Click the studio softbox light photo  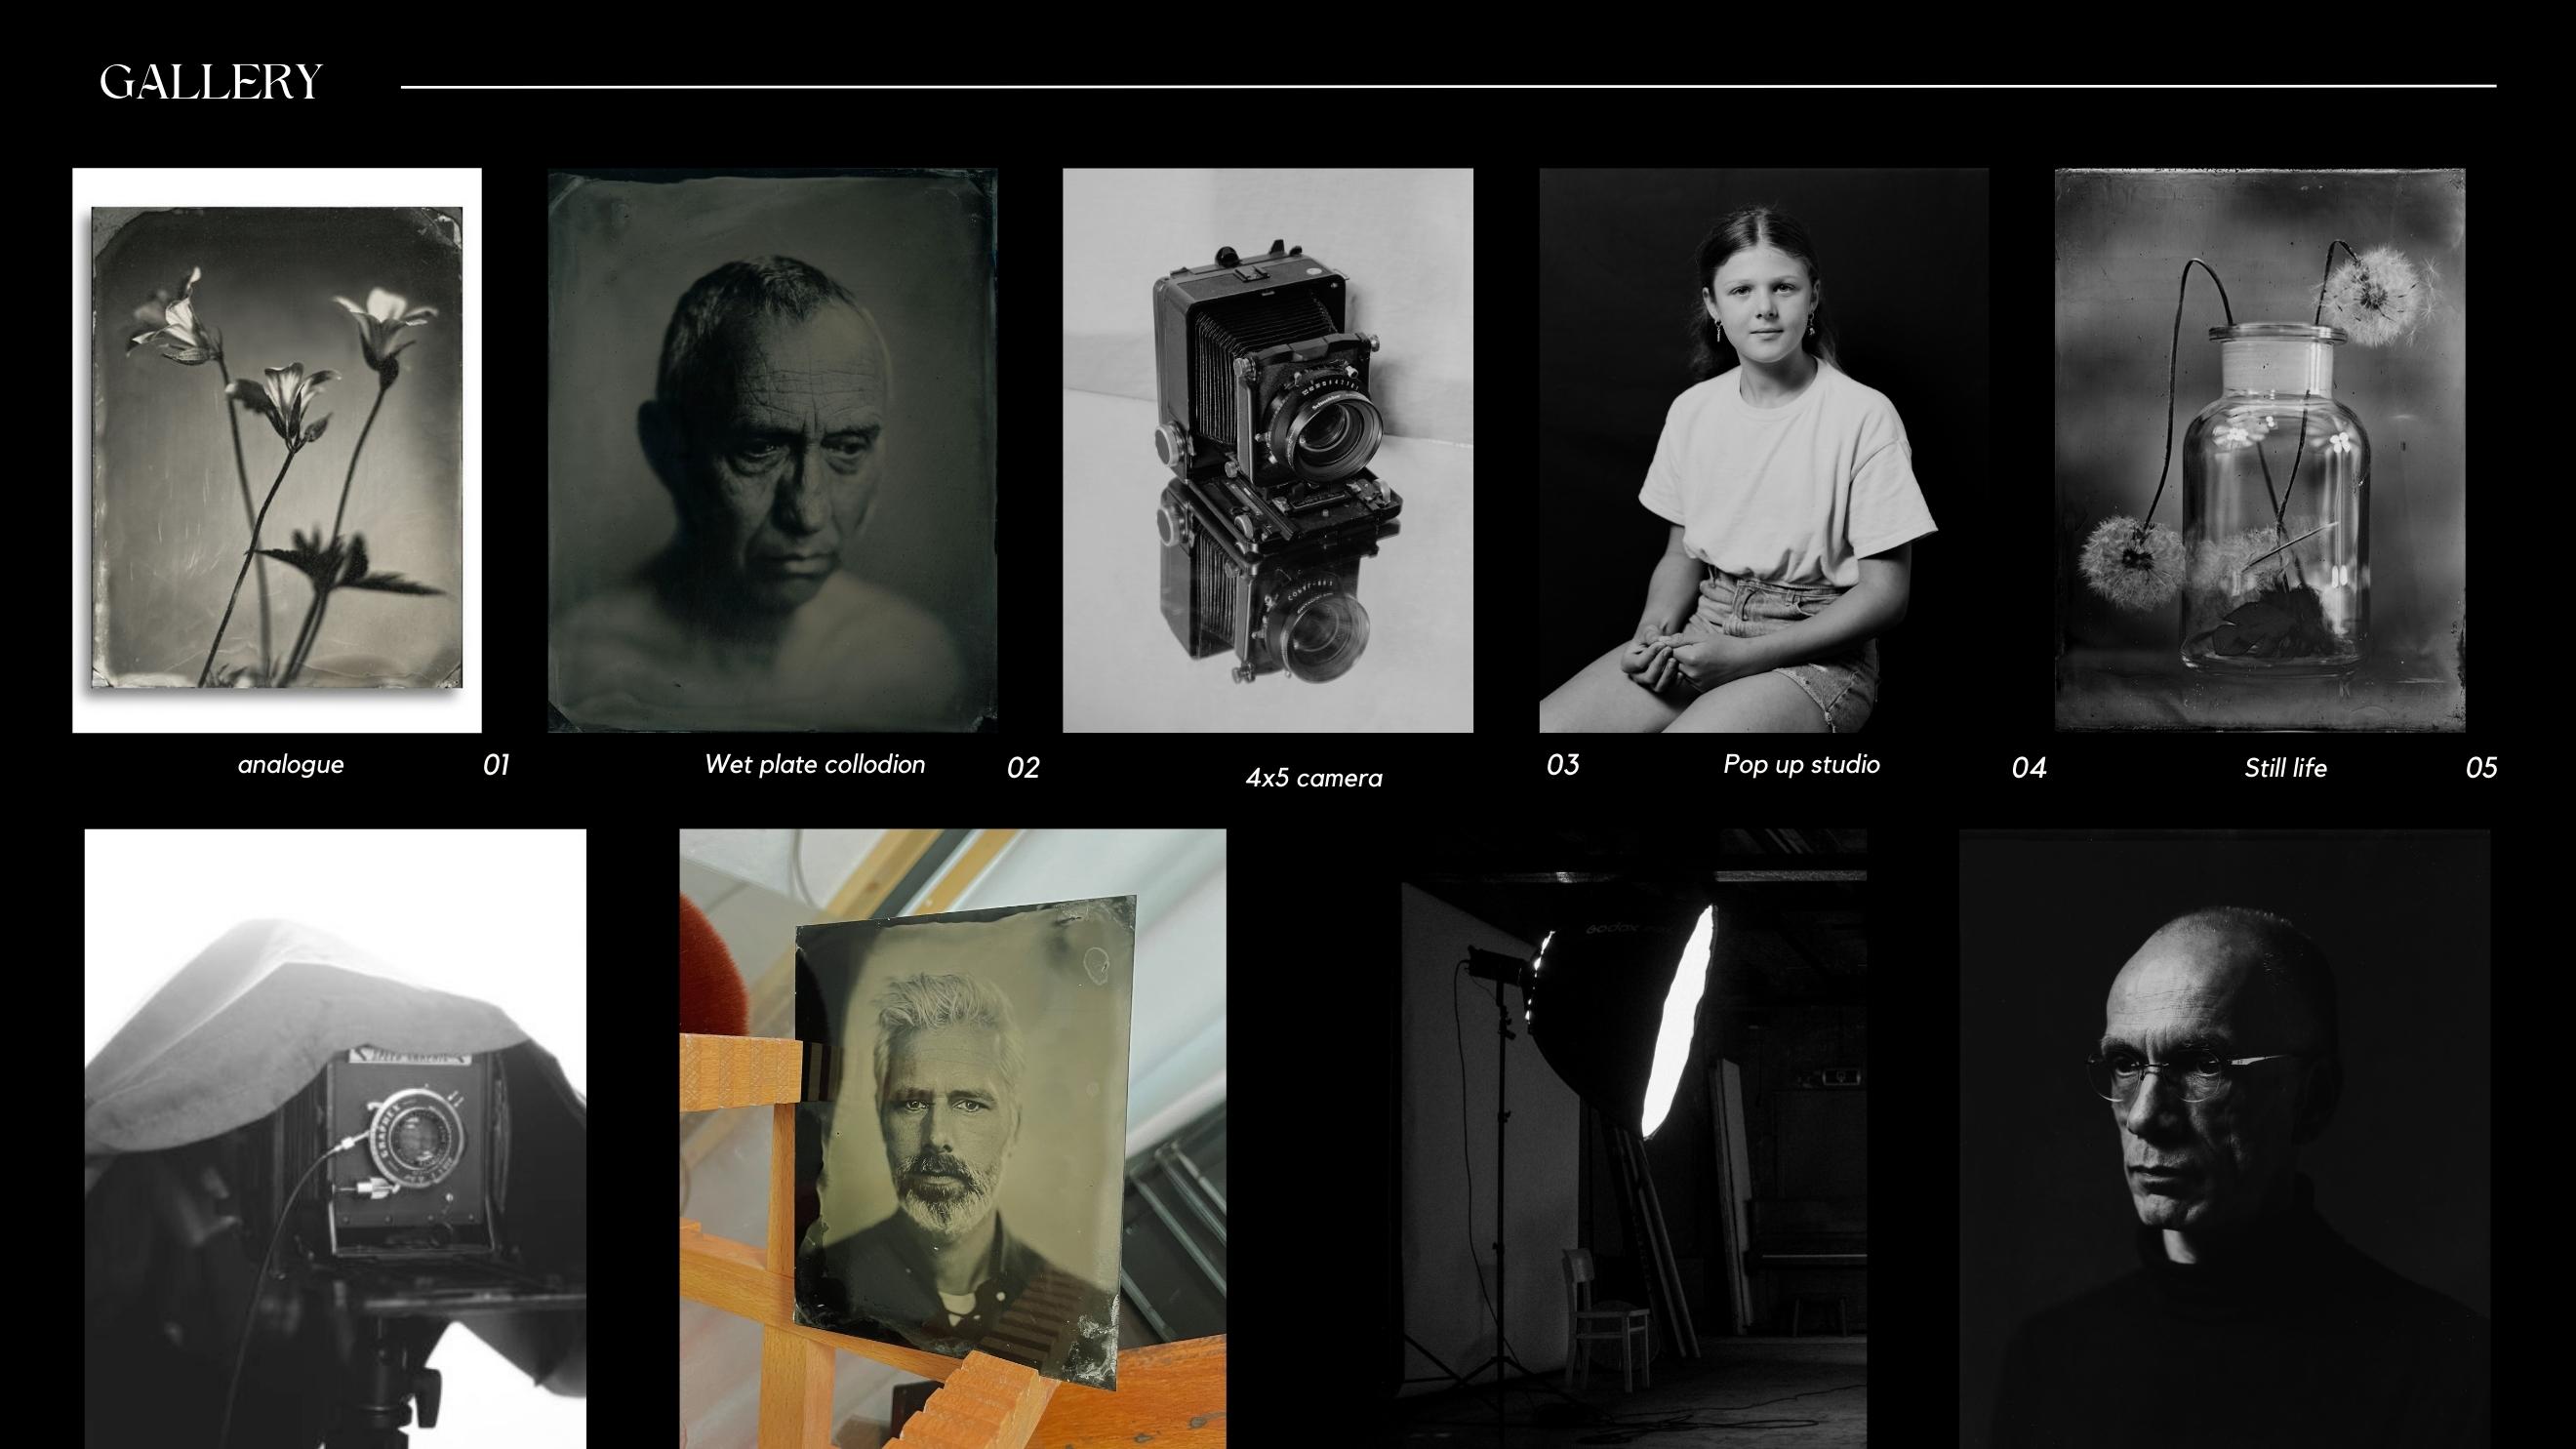point(1633,1138)
